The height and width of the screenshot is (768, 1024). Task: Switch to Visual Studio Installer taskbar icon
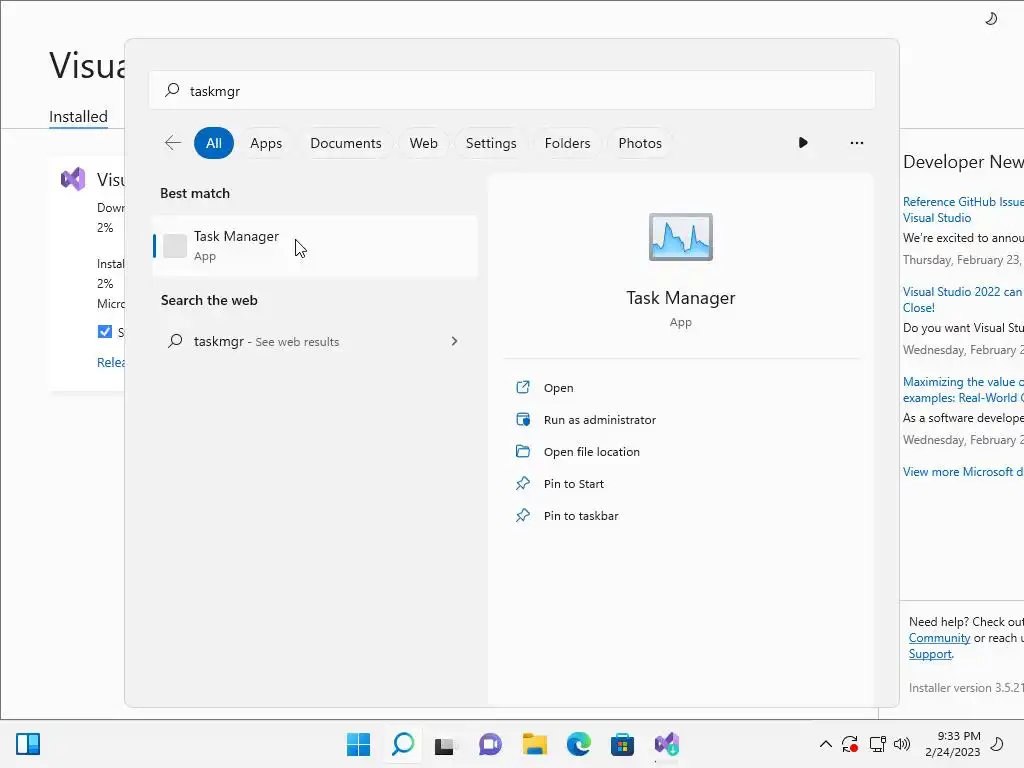667,744
